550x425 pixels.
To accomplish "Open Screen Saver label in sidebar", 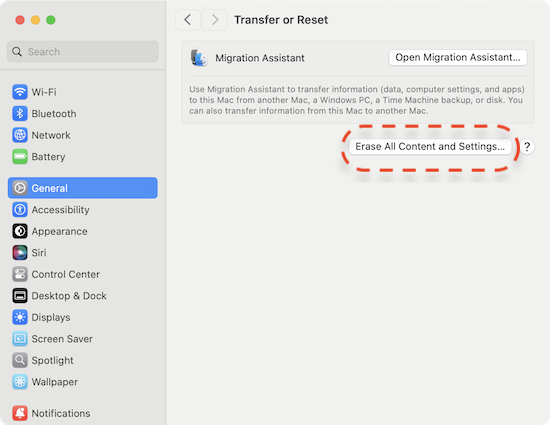I will (62, 339).
